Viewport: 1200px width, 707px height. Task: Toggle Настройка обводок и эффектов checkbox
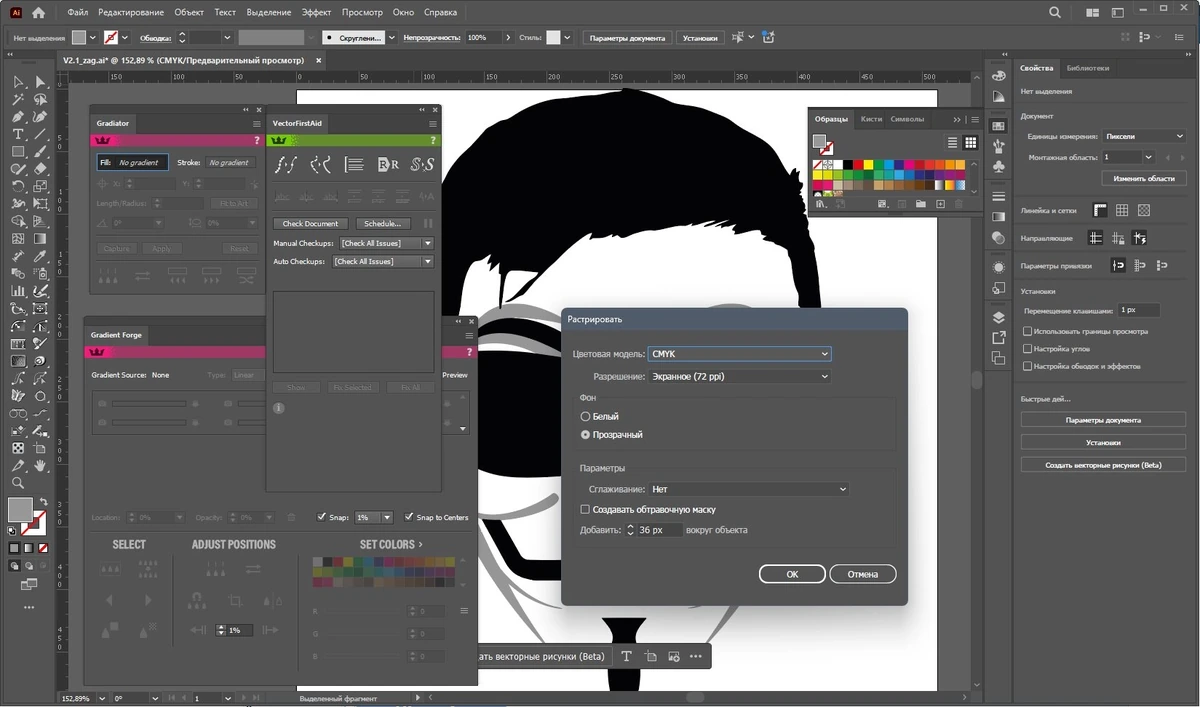(x=1028, y=366)
